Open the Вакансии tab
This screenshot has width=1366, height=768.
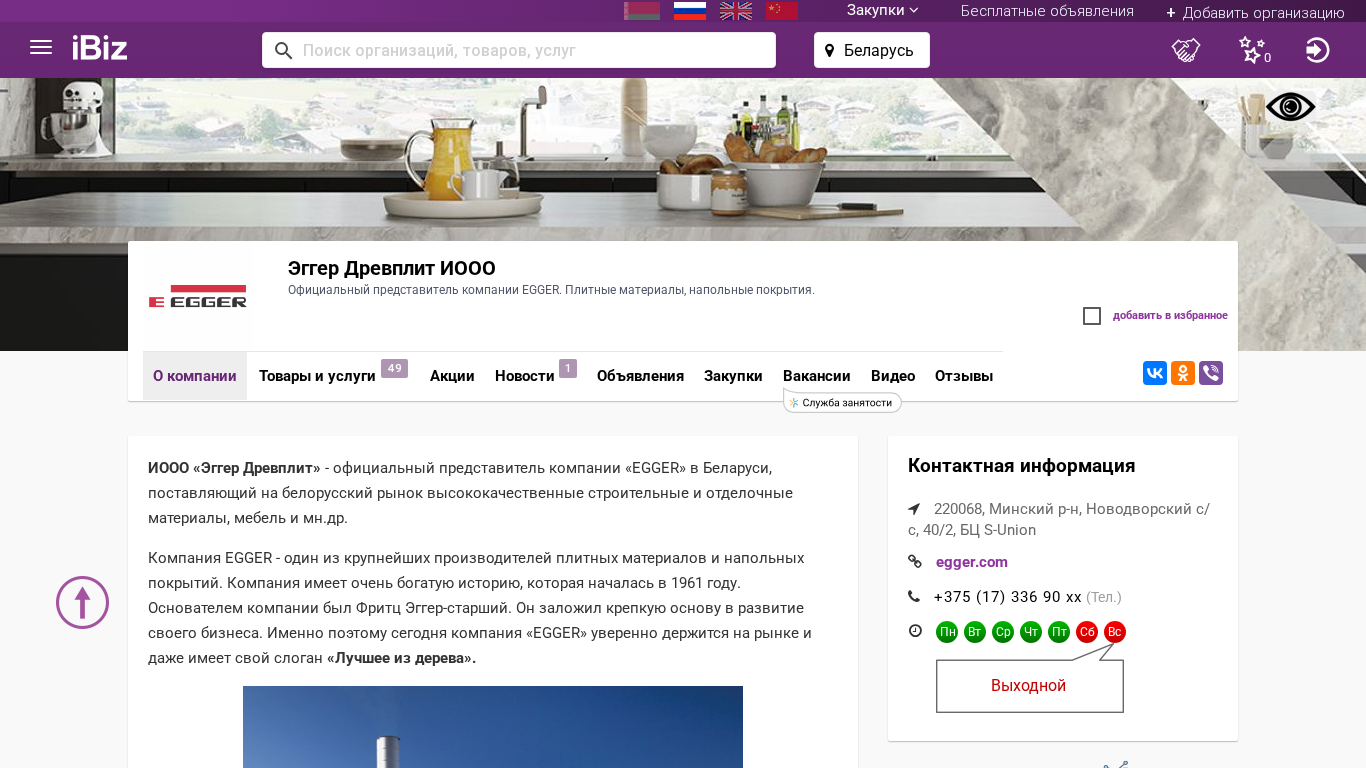[817, 376]
